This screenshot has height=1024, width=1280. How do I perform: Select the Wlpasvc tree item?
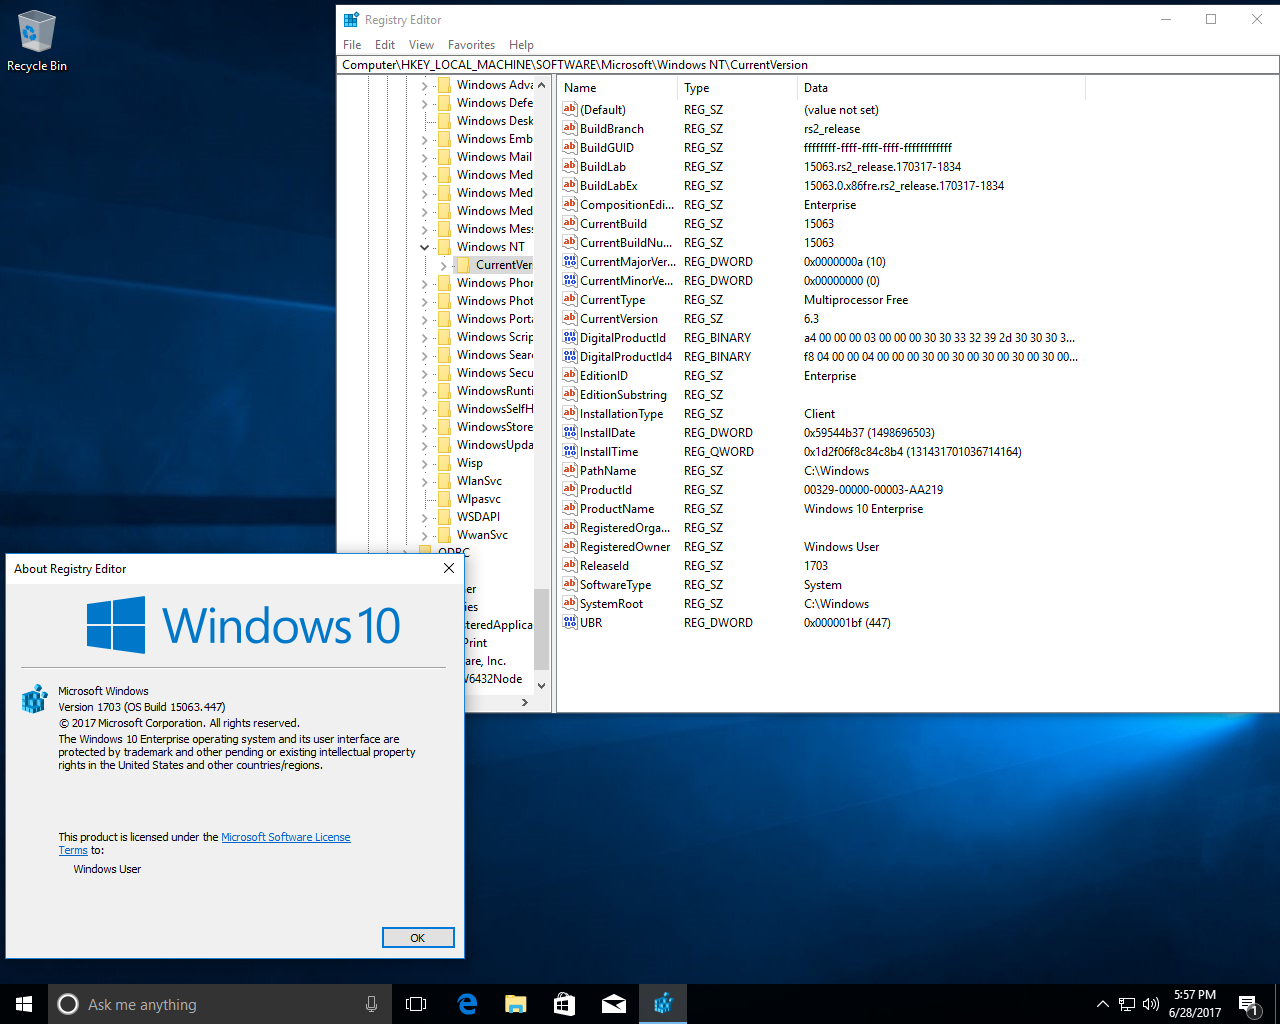479,499
